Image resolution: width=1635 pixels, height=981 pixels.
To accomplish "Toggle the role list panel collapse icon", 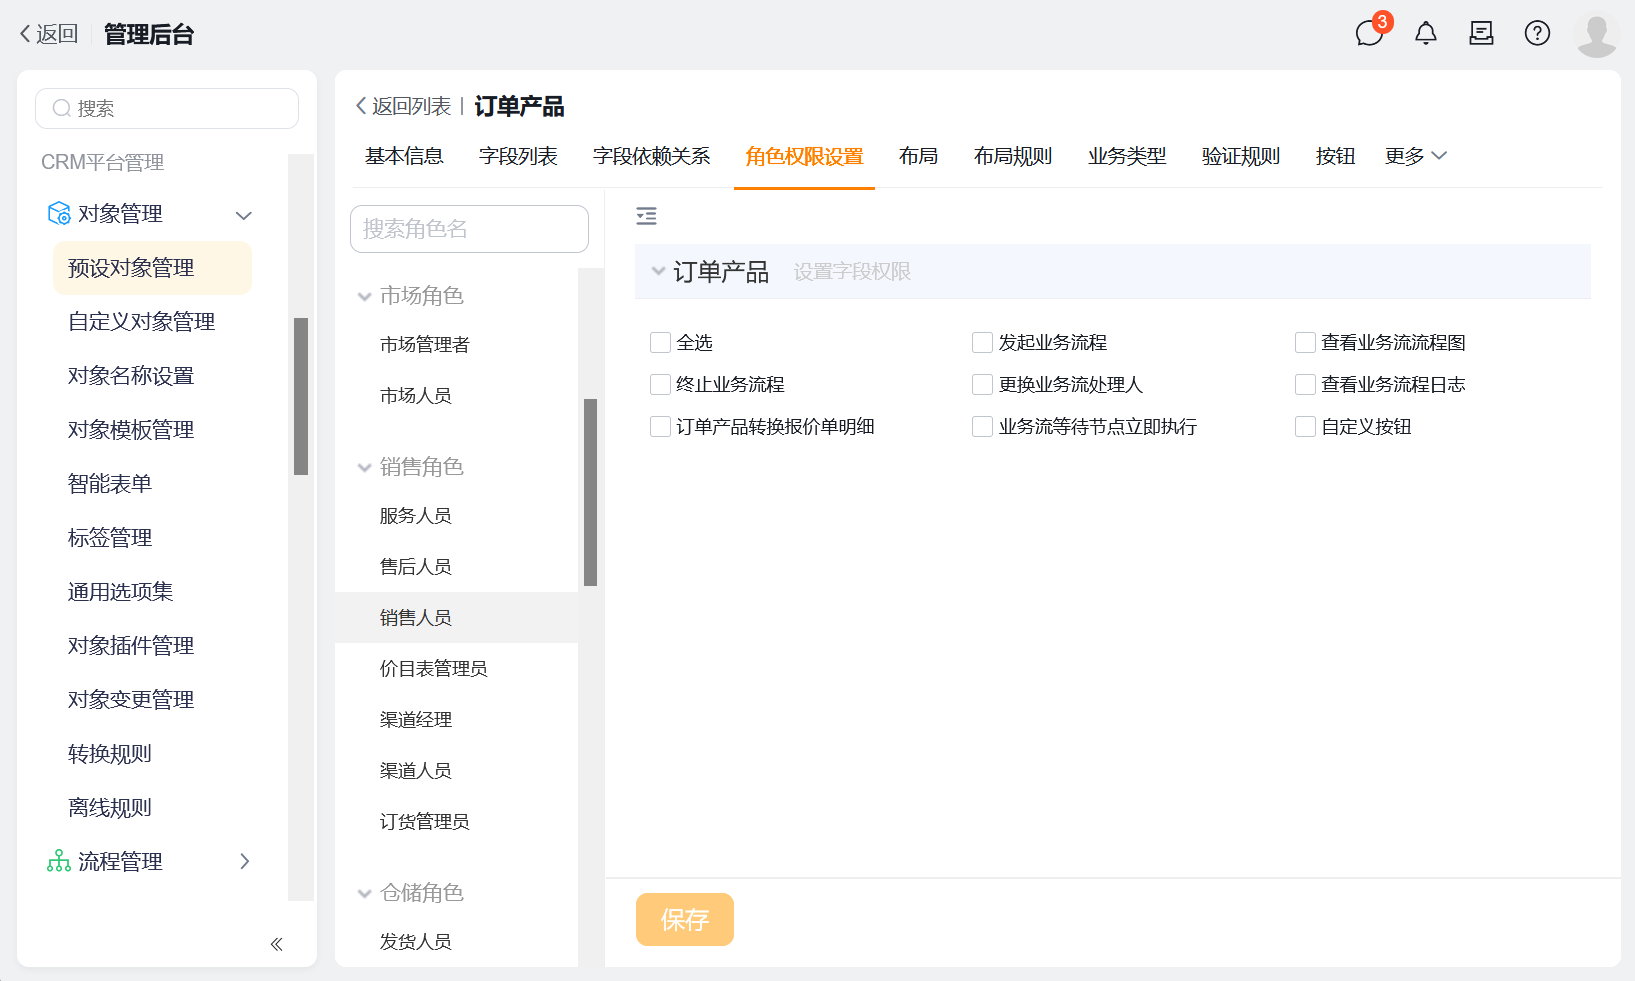I will pyautogui.click(x=647, y=215).
